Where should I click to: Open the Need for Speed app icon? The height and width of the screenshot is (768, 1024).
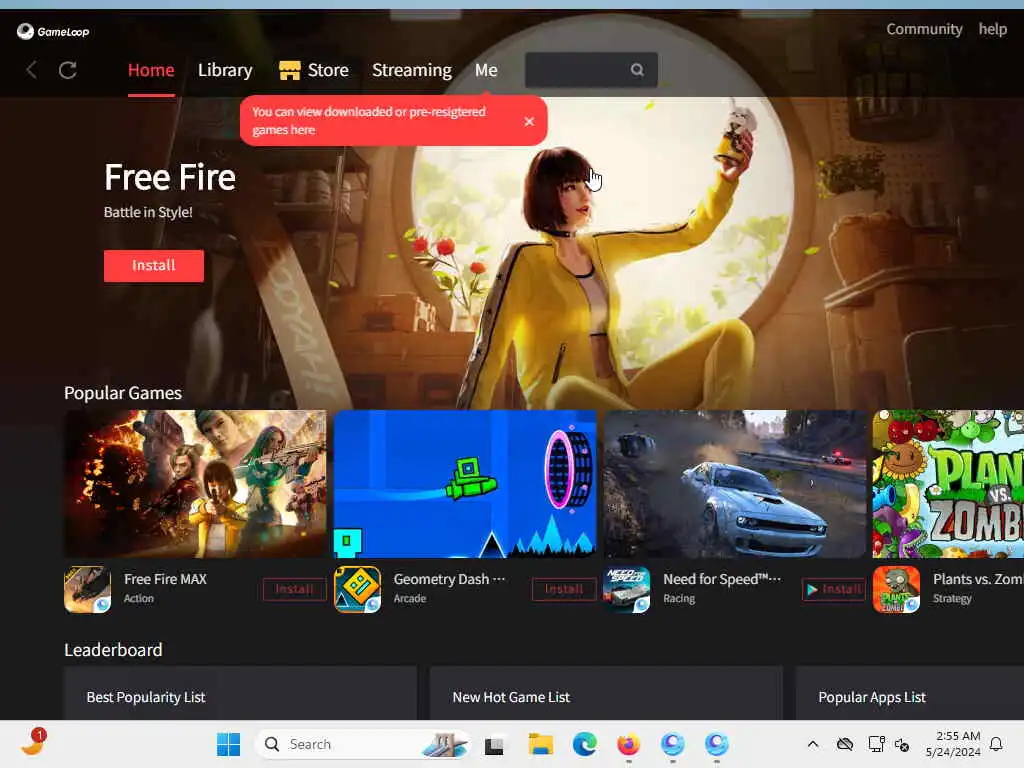(x=626, y=589)
